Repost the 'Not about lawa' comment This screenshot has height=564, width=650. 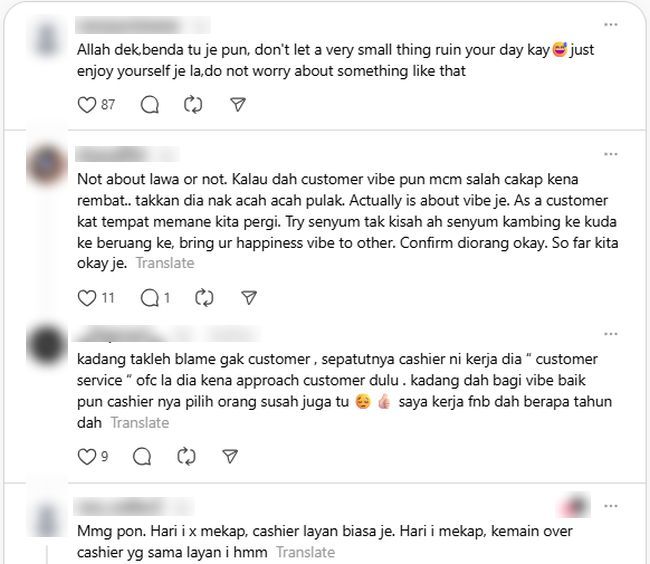[x=204, y=298]
